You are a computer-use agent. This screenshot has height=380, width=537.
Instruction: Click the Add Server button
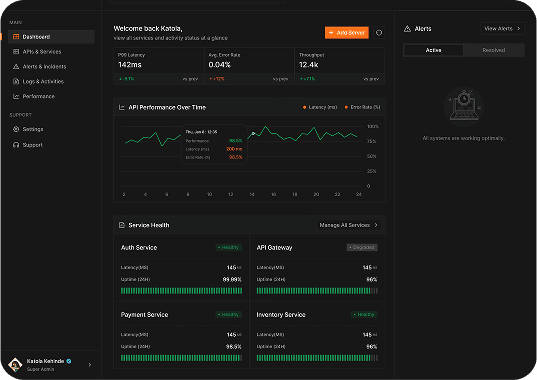(347, 33)
